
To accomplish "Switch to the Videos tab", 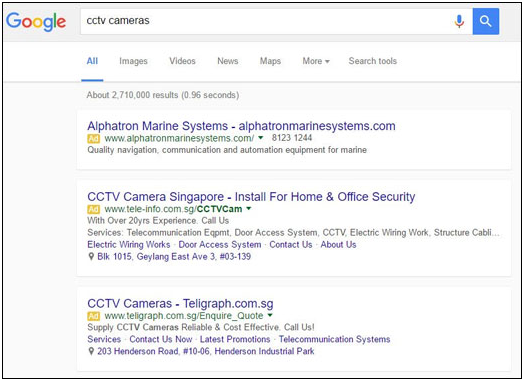I will (x=182, y=61).
